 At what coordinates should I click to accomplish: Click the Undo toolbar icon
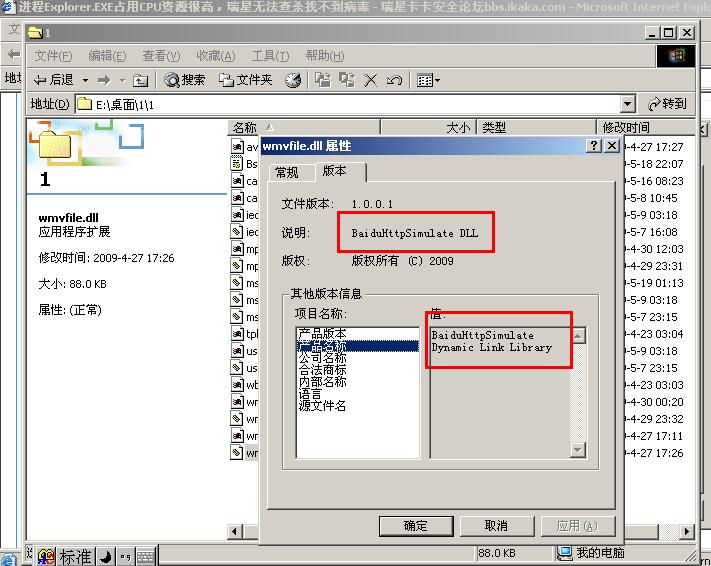click(x=394, y=81)
